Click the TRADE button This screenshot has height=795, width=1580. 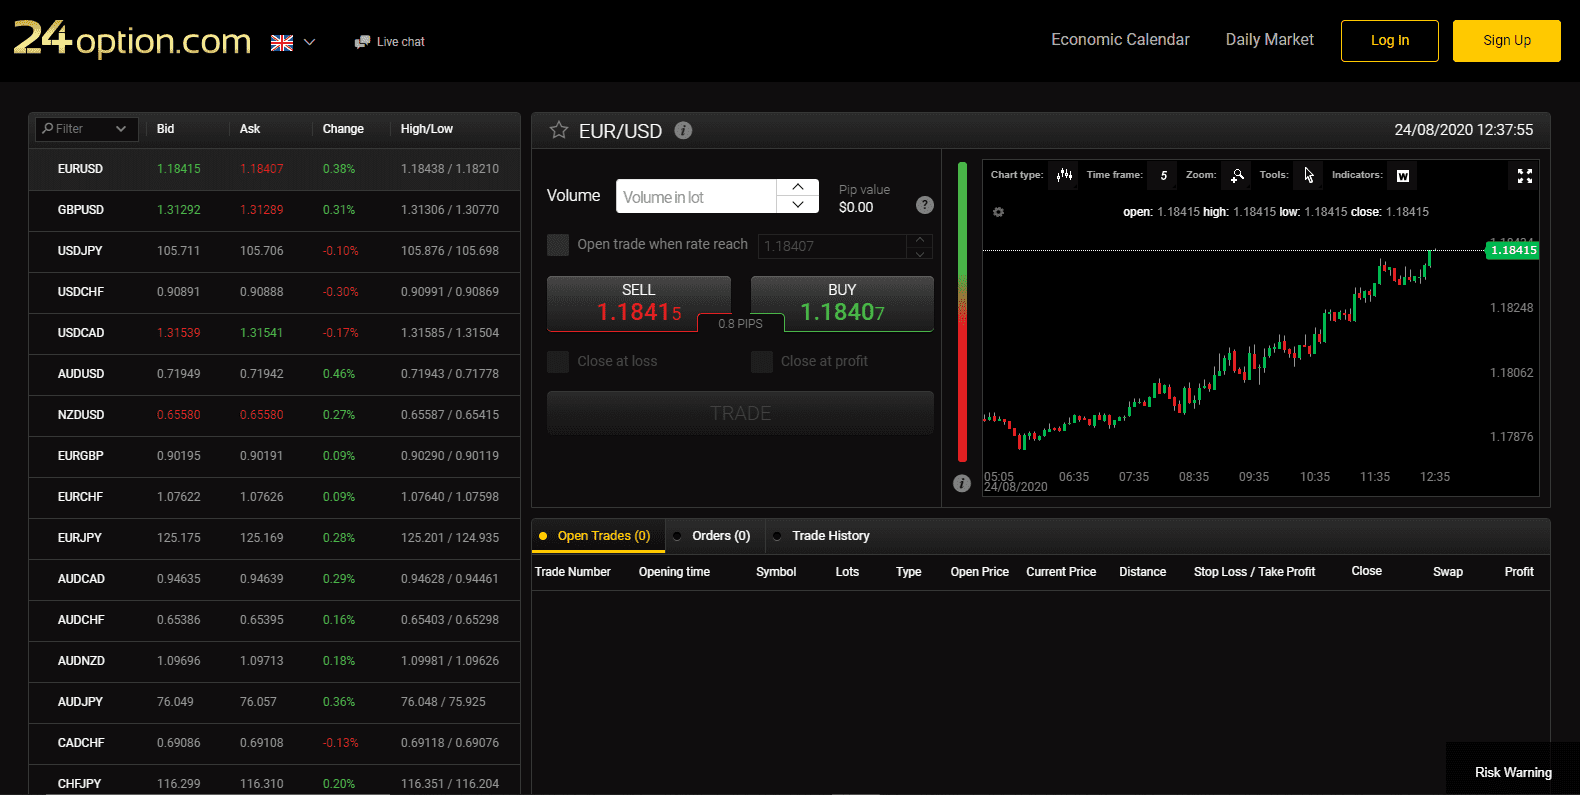[740, 413]
